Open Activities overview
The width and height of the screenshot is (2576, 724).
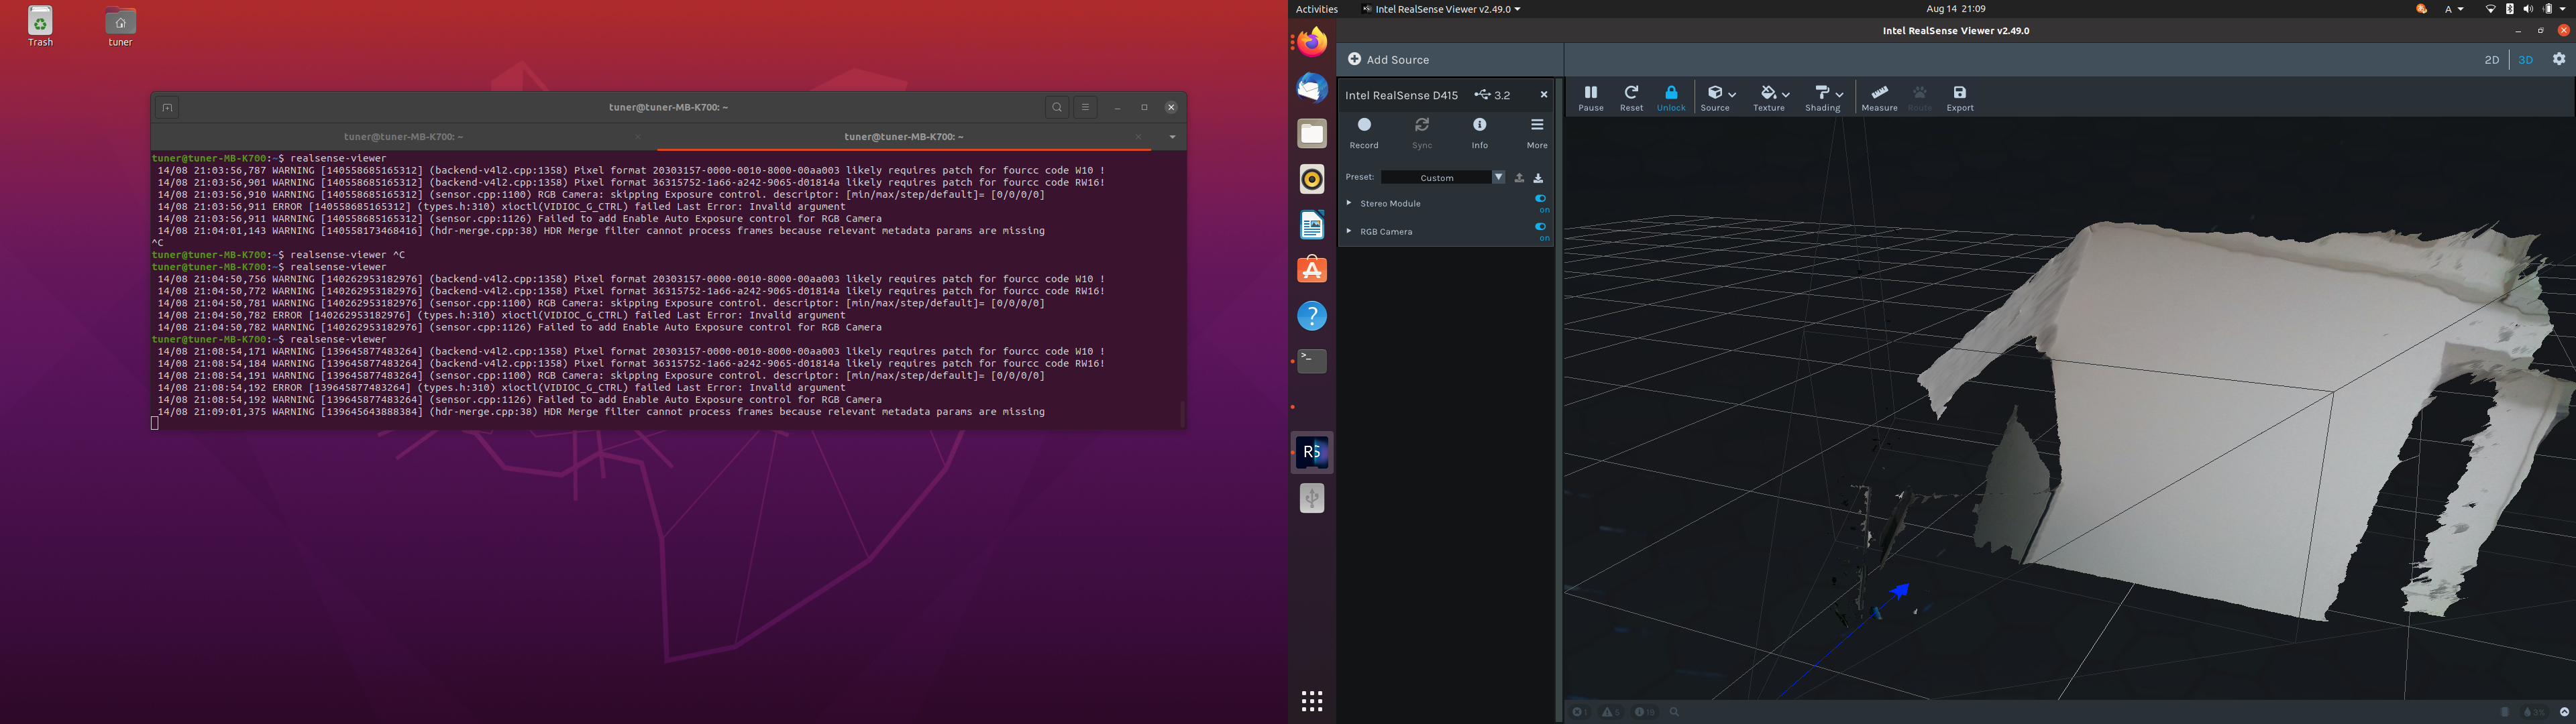1316,9
